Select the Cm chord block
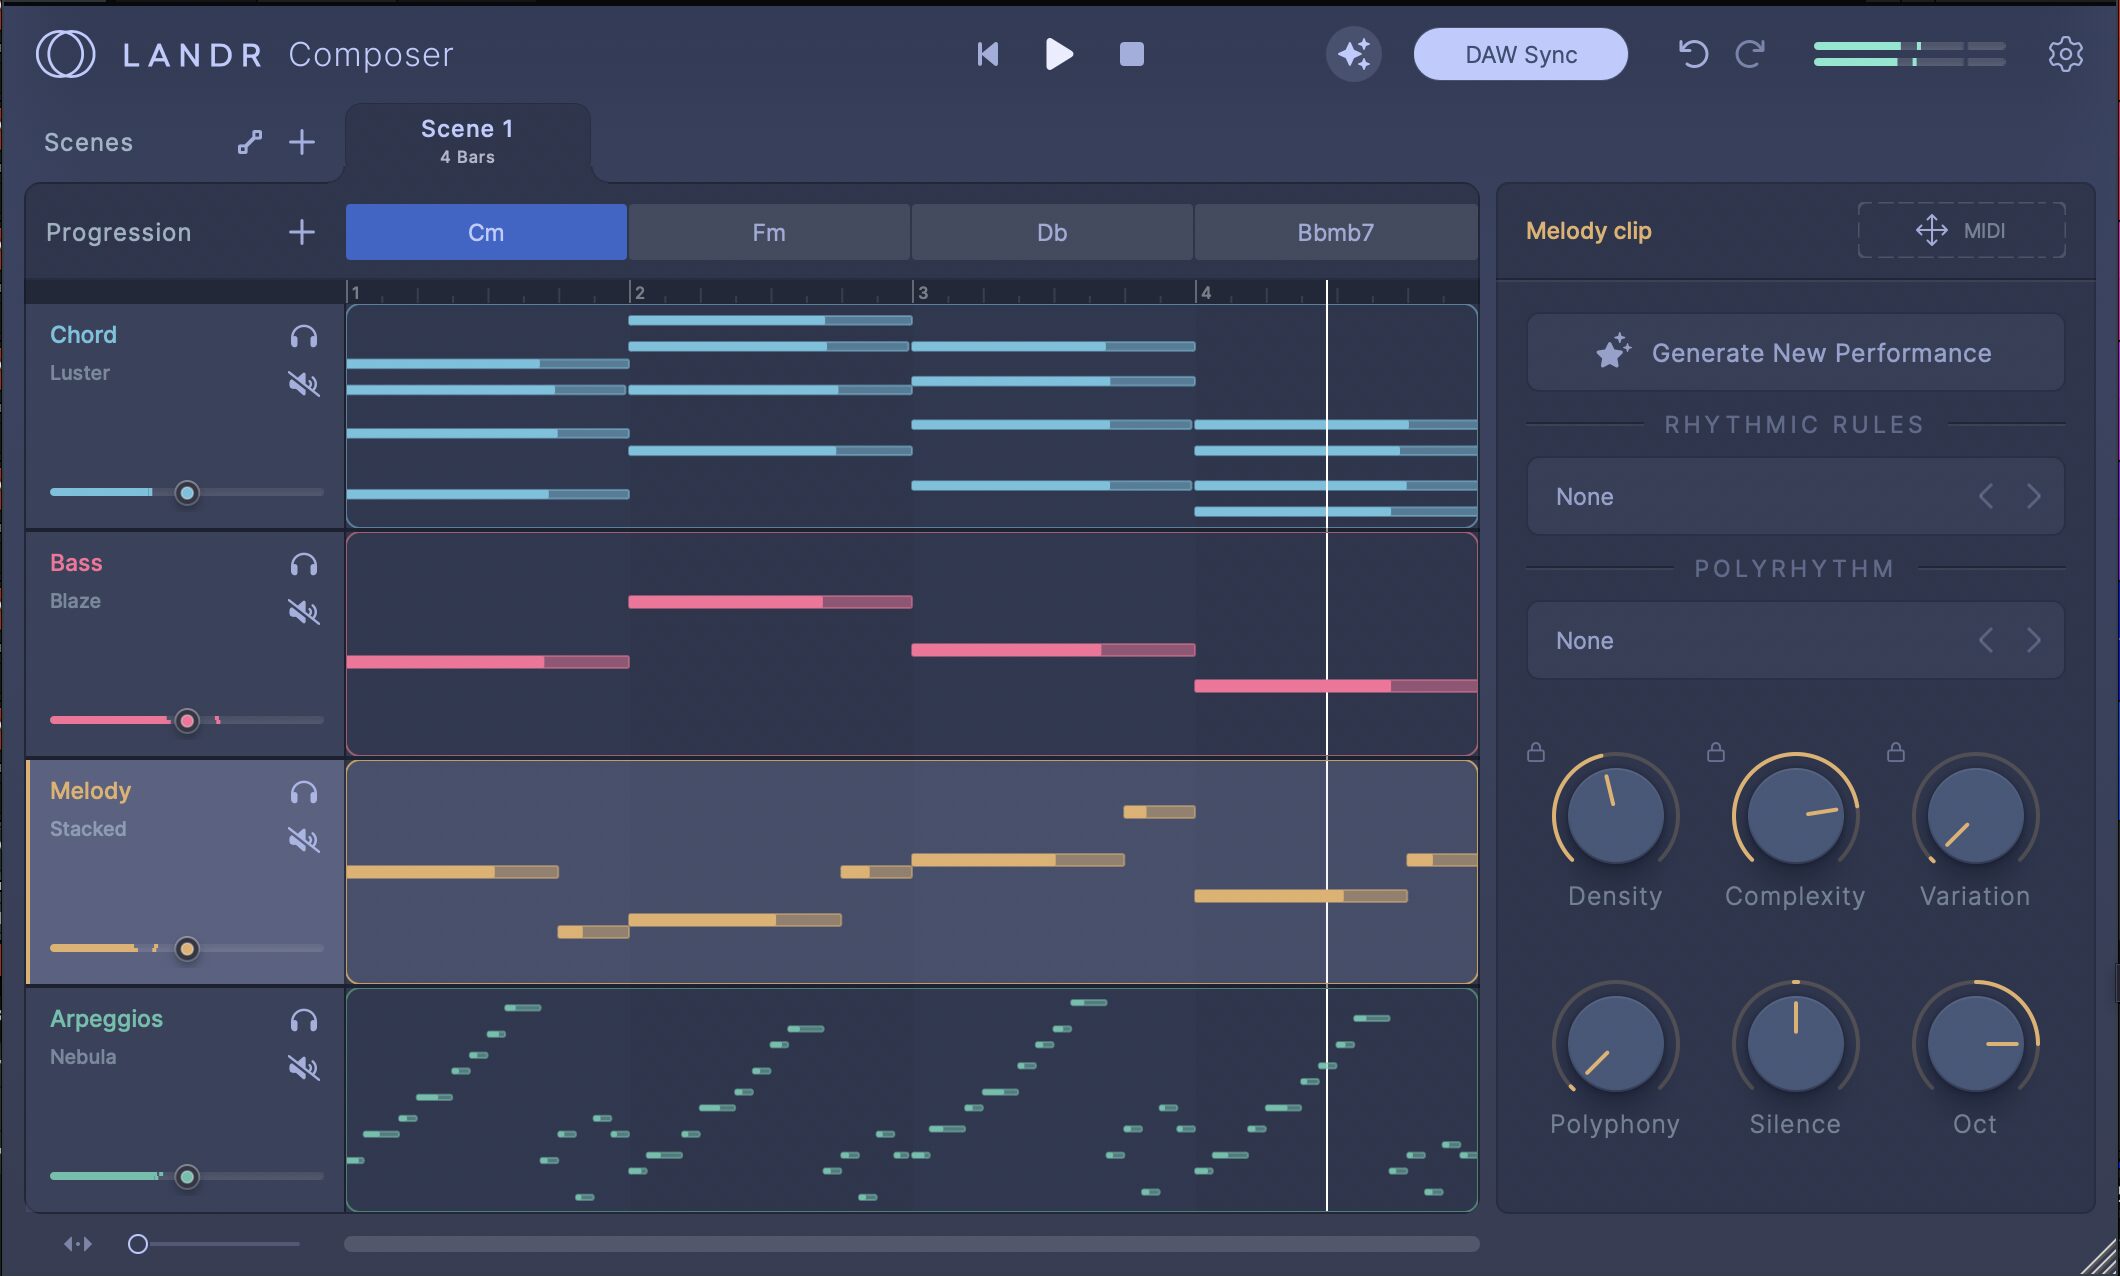Screen dimensions: 2120x1276 486,232
